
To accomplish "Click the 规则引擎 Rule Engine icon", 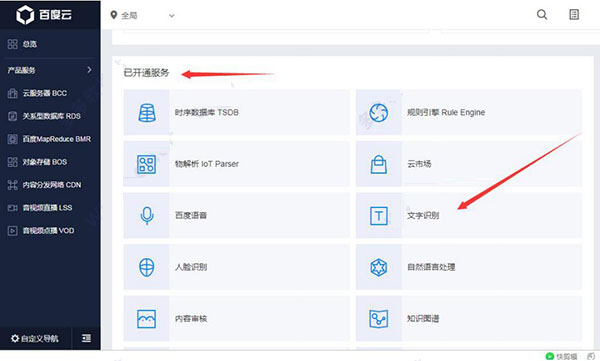I will (378, 113).
